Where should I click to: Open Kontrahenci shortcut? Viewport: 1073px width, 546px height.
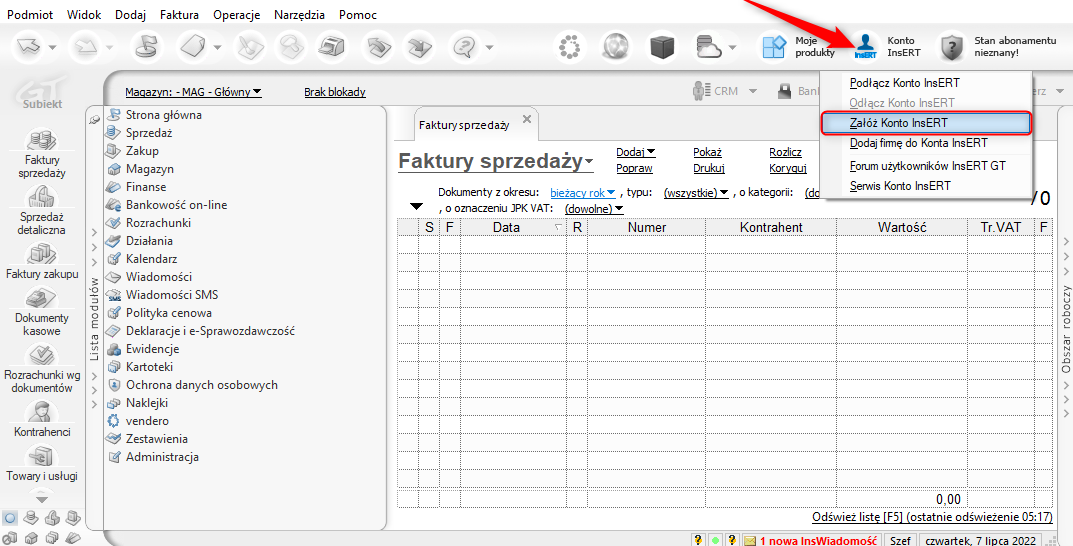[x=42, y=419]
